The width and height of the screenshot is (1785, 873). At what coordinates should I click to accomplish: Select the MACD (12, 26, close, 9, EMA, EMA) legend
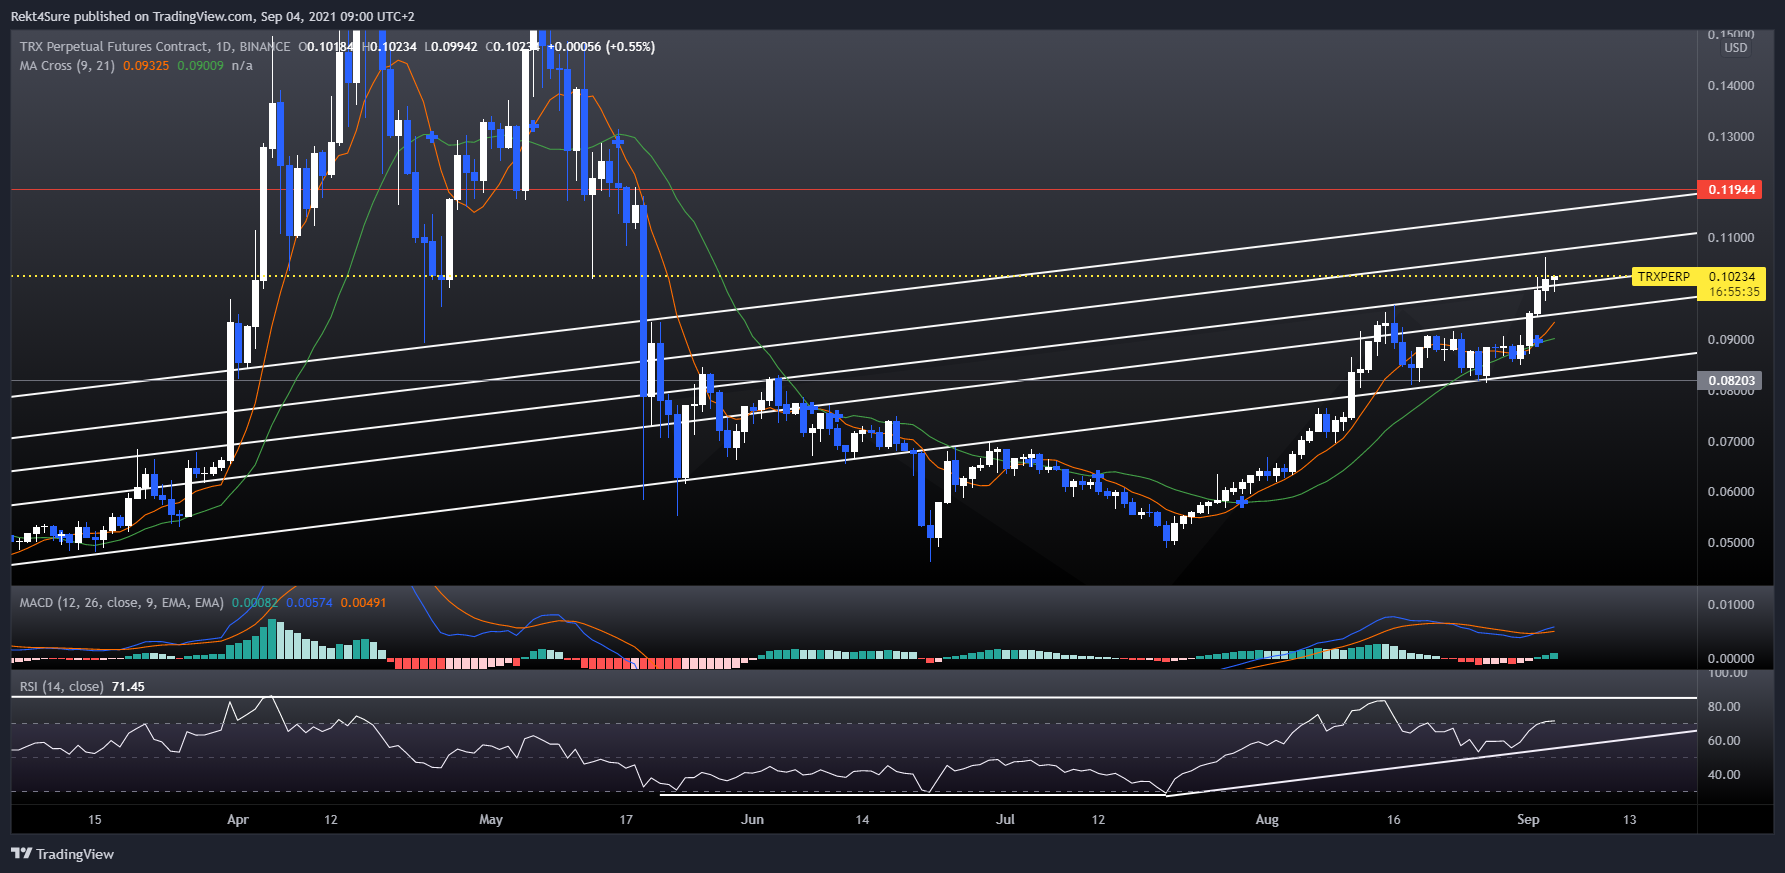122,603
